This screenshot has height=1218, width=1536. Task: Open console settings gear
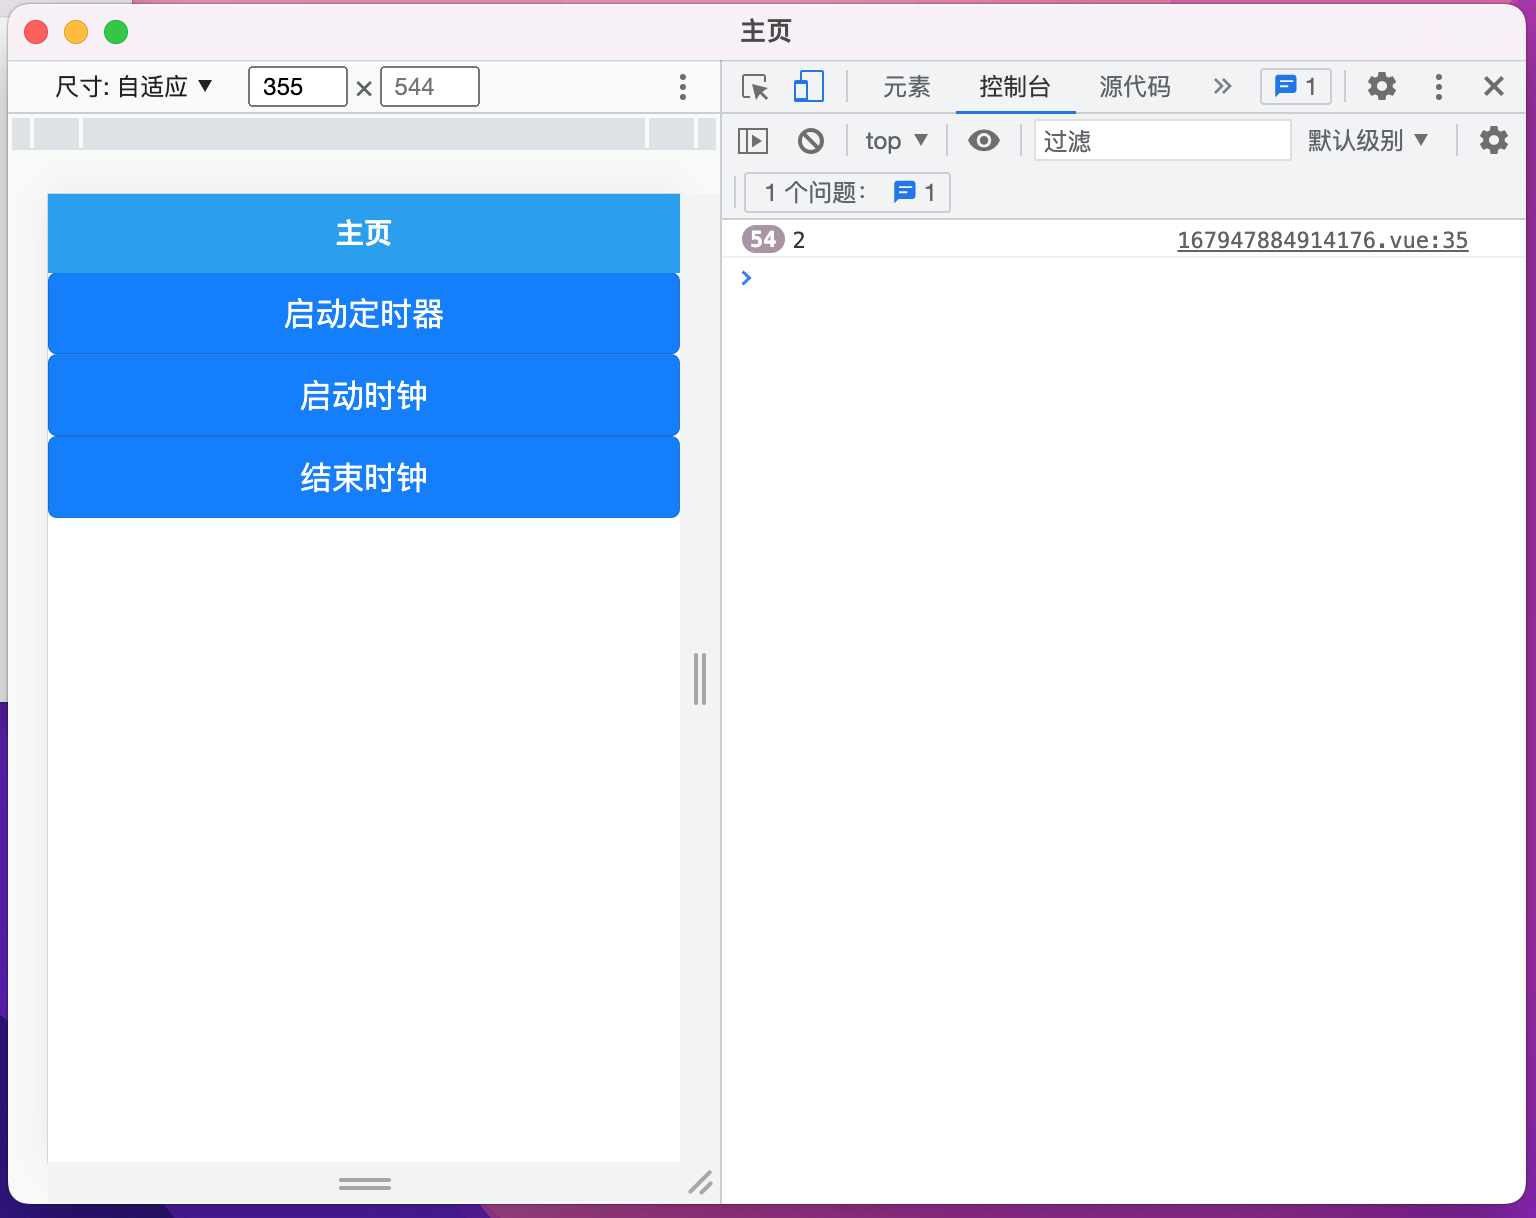click(x=1493, y=141)
